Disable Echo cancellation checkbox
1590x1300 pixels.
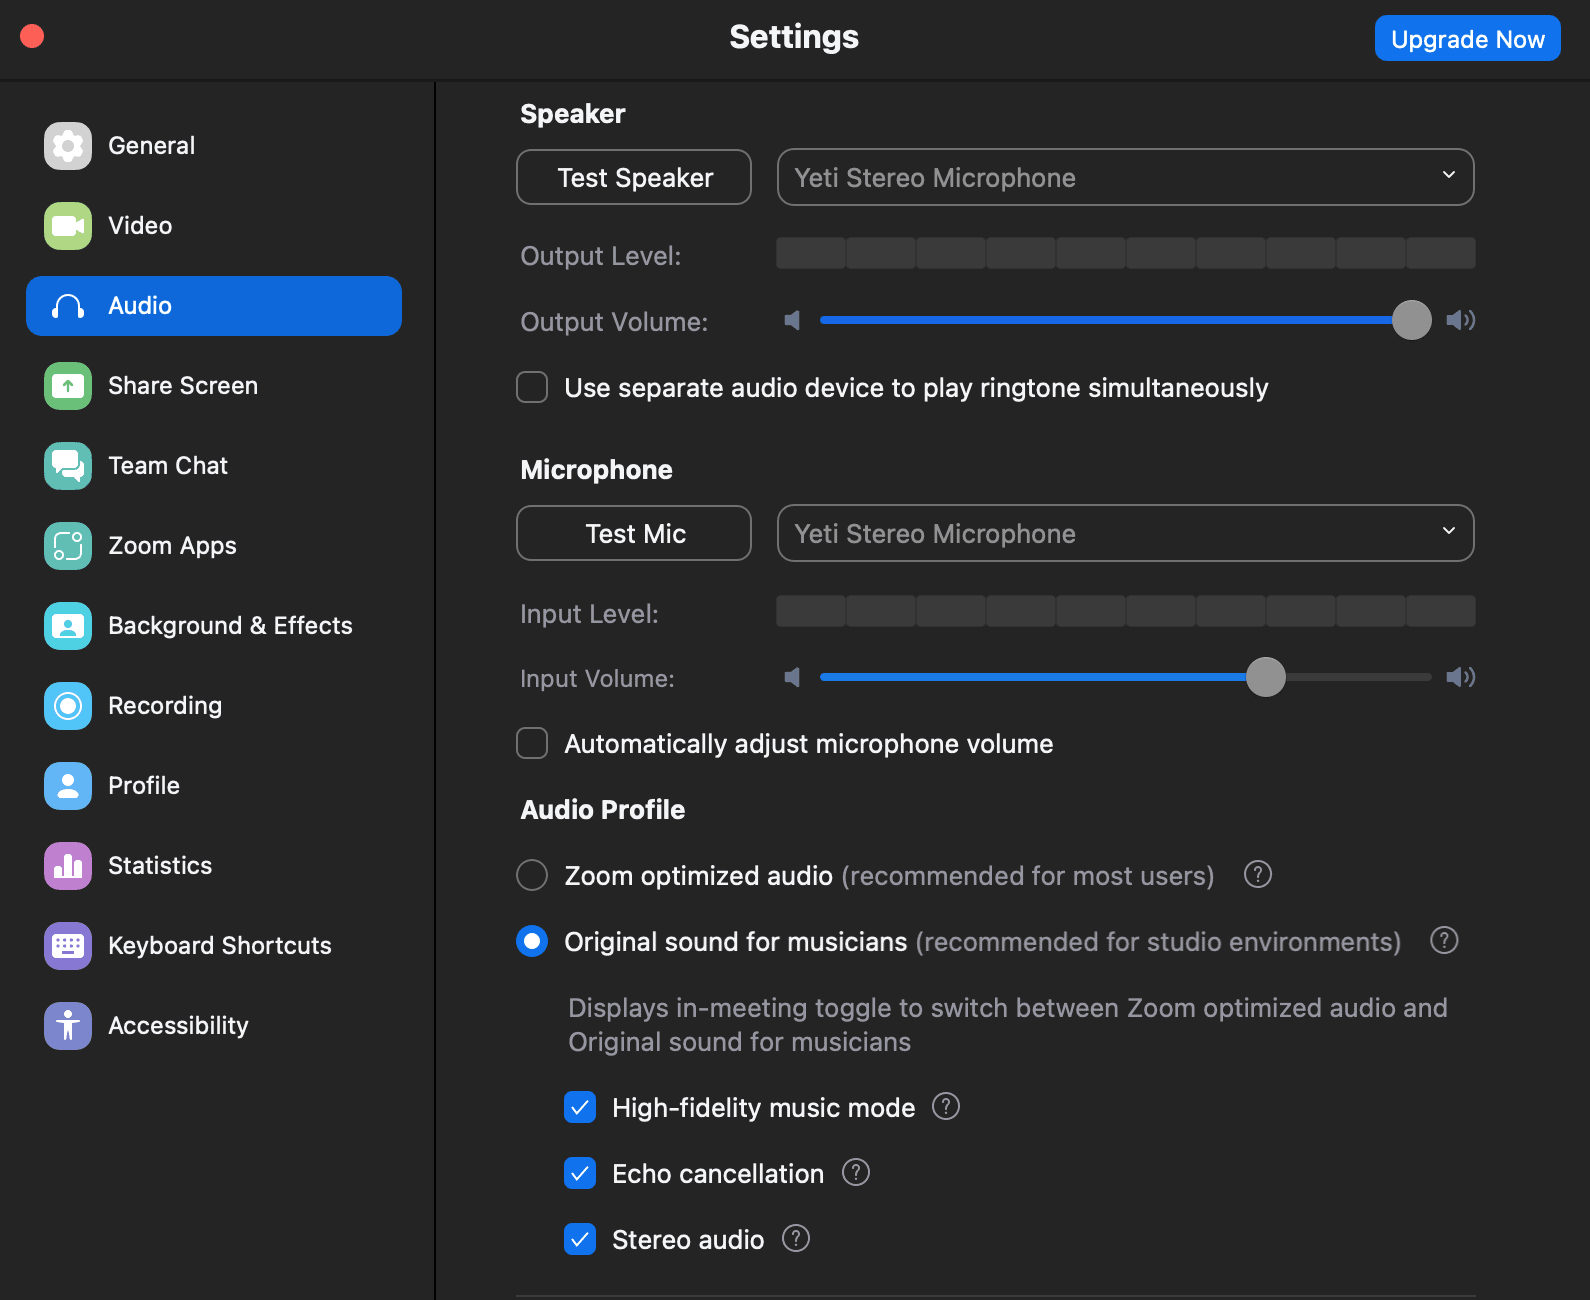580,1173
